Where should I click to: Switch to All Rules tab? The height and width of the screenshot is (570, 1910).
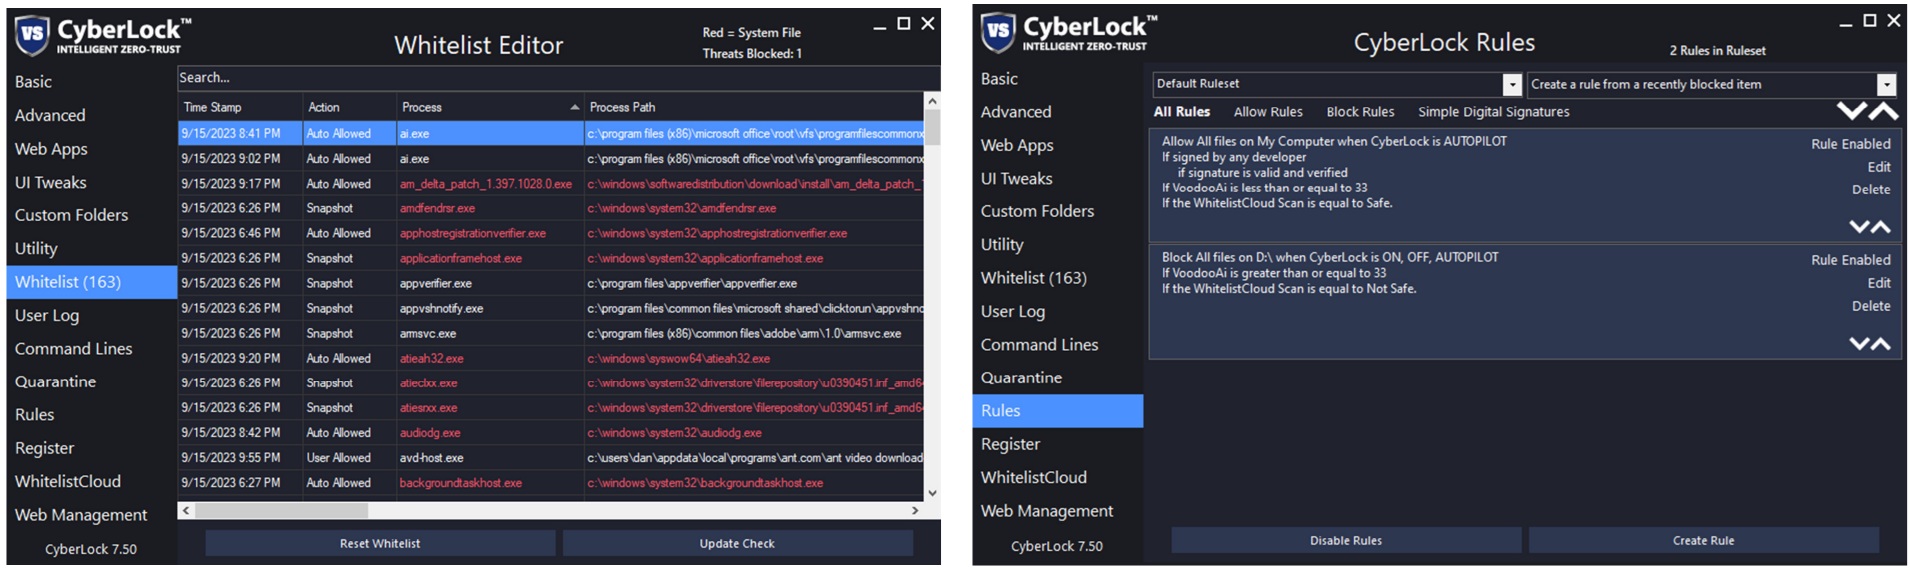pos(1182,112)
